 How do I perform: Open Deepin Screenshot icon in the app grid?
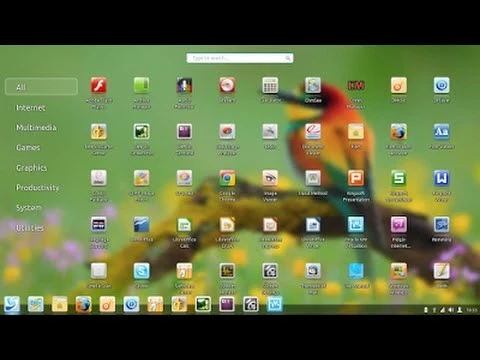141,132
